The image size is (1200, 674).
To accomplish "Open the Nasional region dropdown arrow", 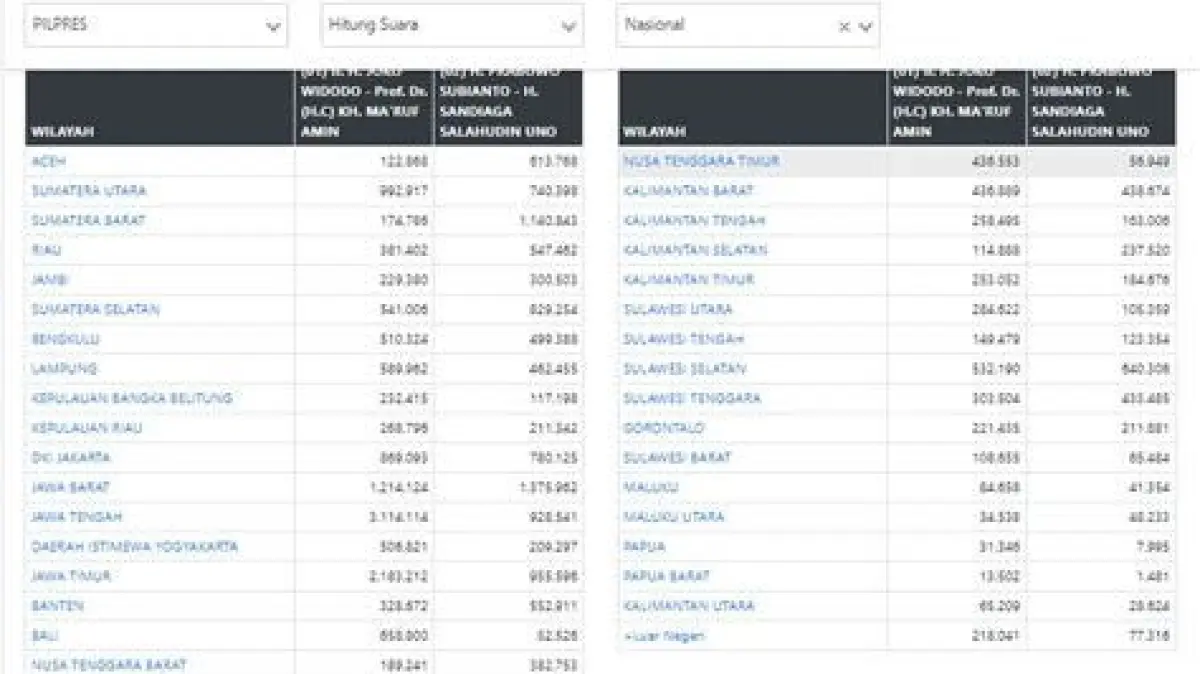I will (866, 27).
